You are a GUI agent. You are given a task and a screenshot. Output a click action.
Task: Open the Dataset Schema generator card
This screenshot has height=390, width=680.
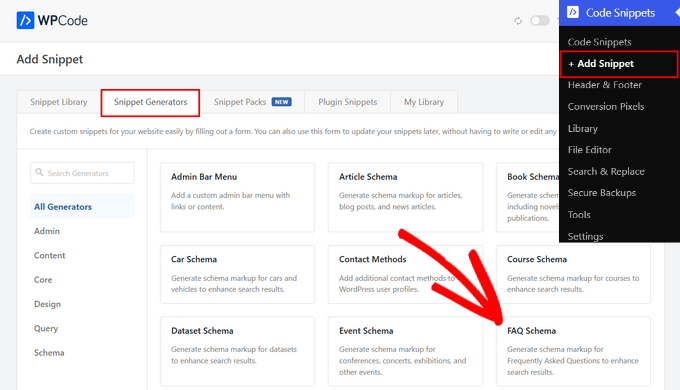click(x=237, y=351)
